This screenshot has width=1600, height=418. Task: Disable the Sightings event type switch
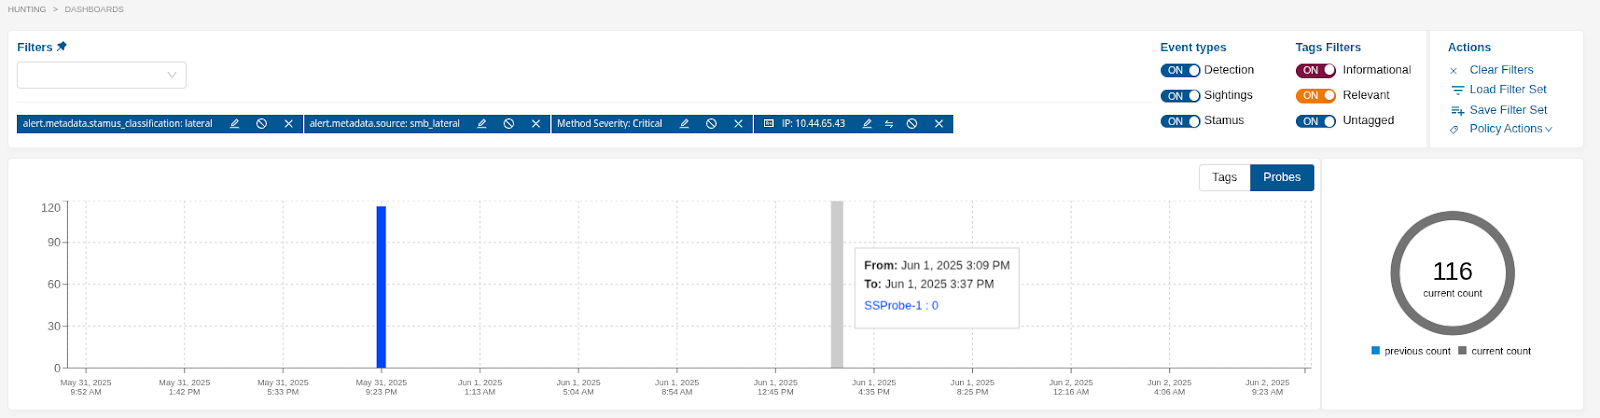pos(1180,96)
